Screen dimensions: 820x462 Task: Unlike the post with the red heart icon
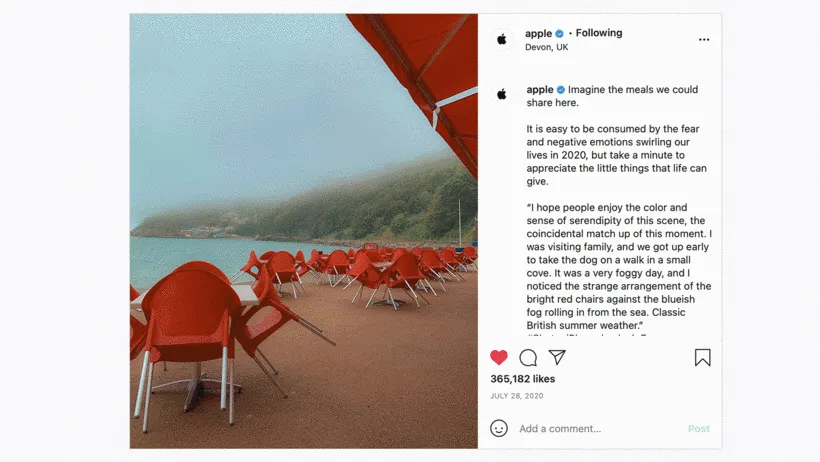[498, 357]
